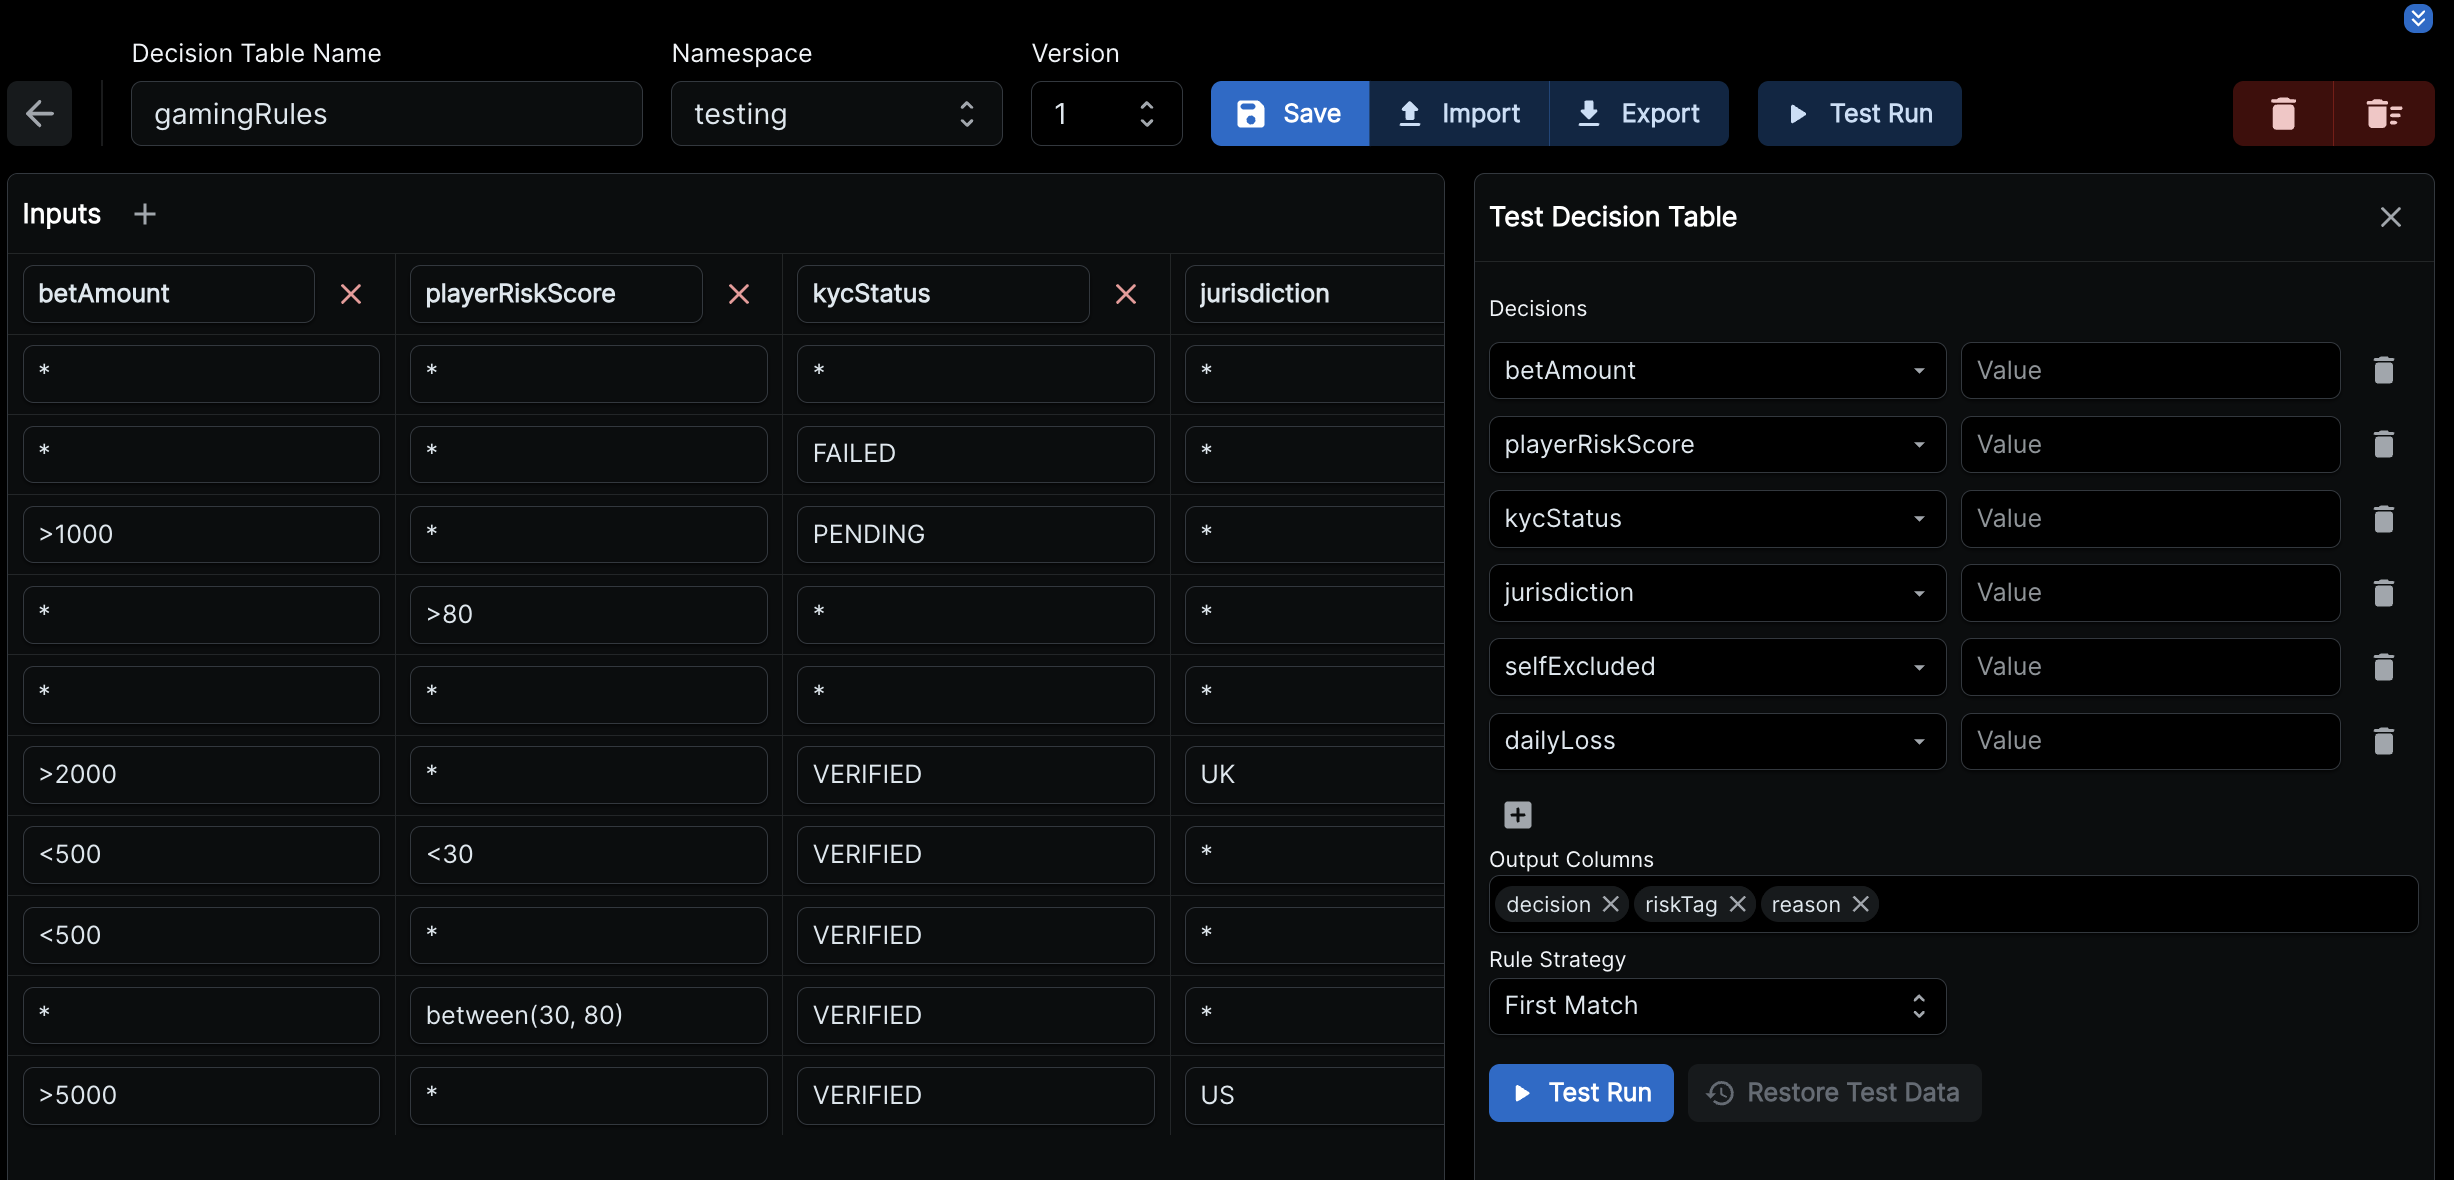Delete the jurisdiction test decision row
The image size is (2454, 1180).
point(2384,593)
